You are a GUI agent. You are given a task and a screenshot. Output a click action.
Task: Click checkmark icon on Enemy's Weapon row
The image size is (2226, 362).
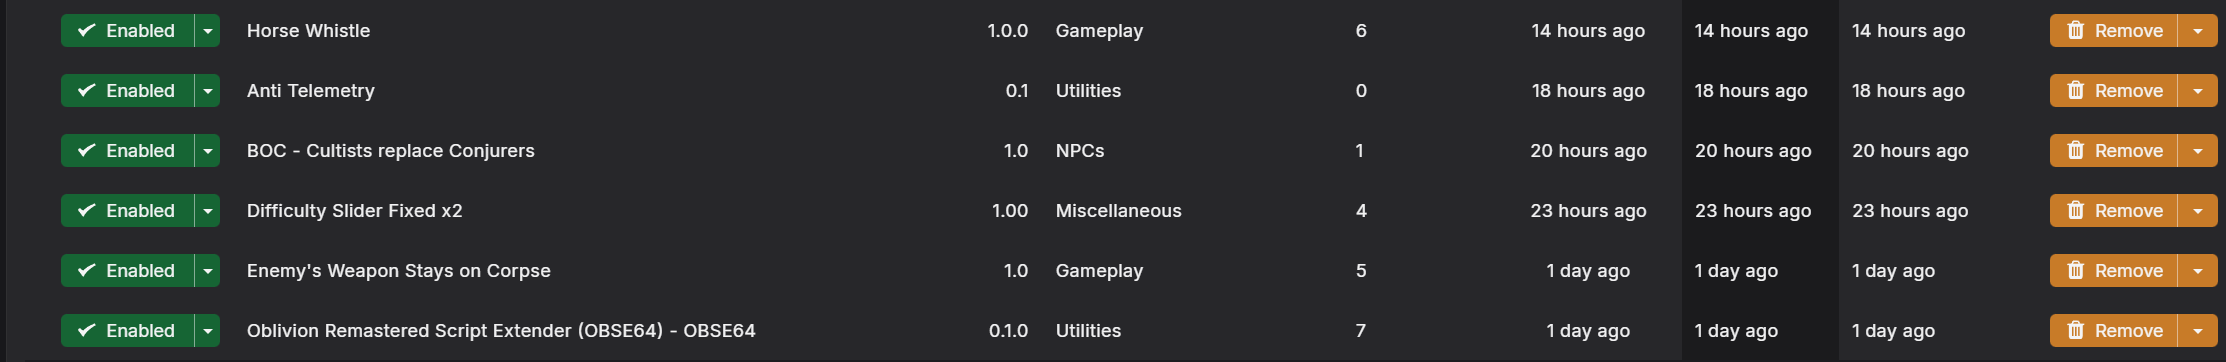pyautogui.click(x=87, y=271)
